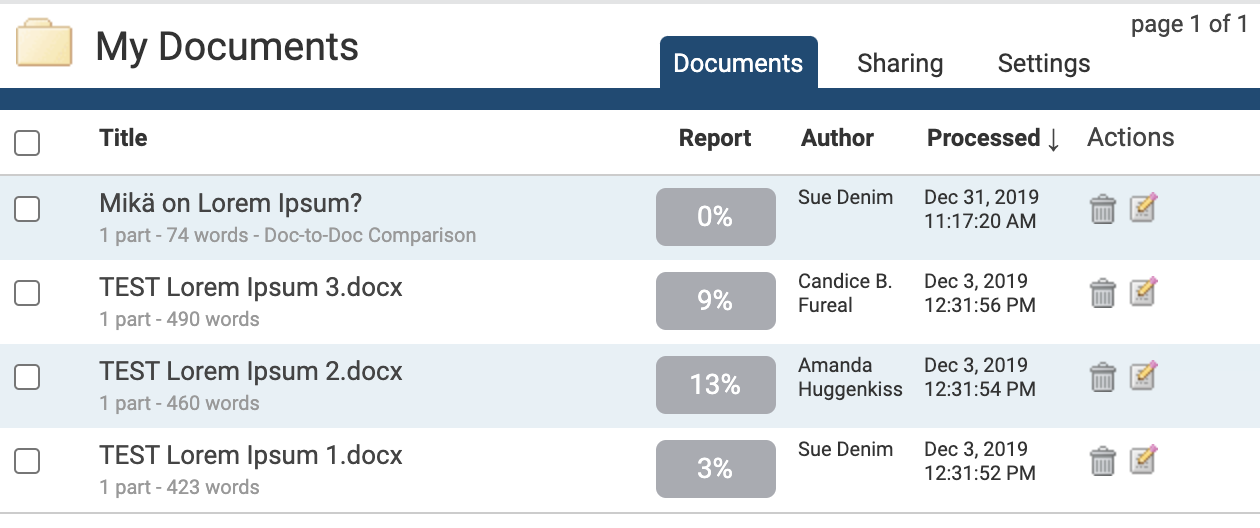This screenshot has height=528, width=1260.
Task: Open the Settings tab
Action: point(1043,64)
